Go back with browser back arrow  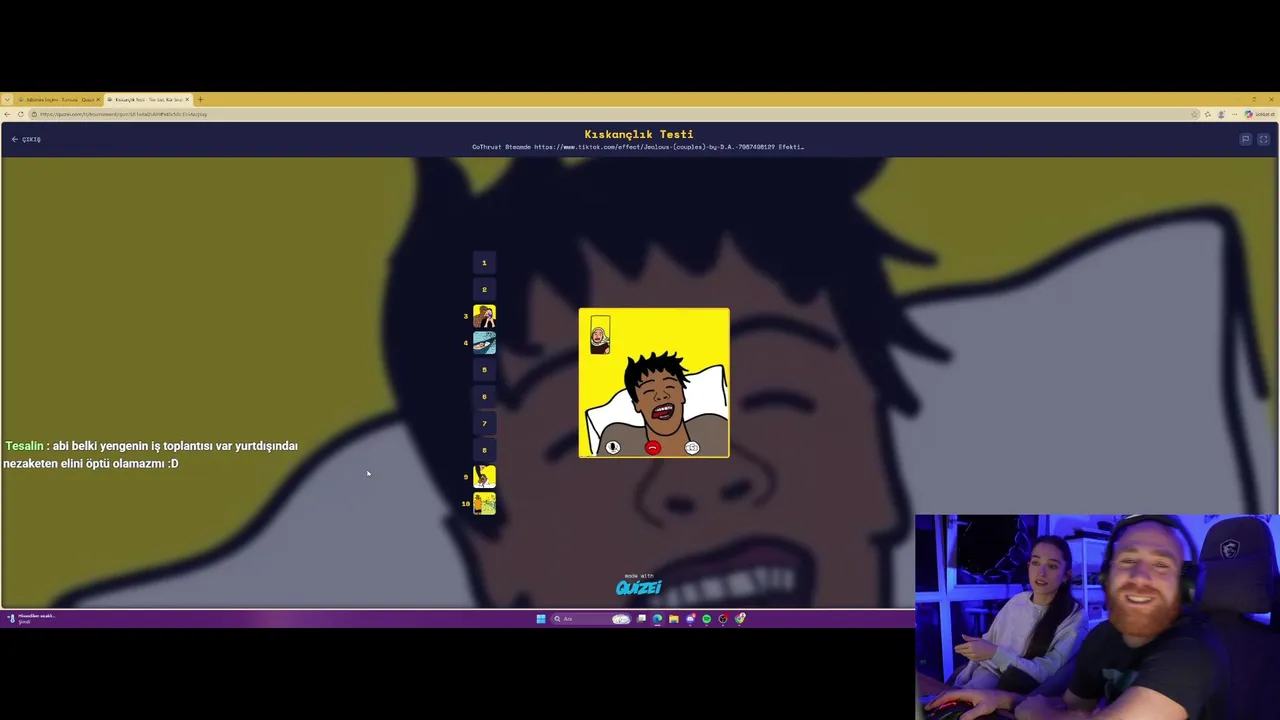coord(7,114)
